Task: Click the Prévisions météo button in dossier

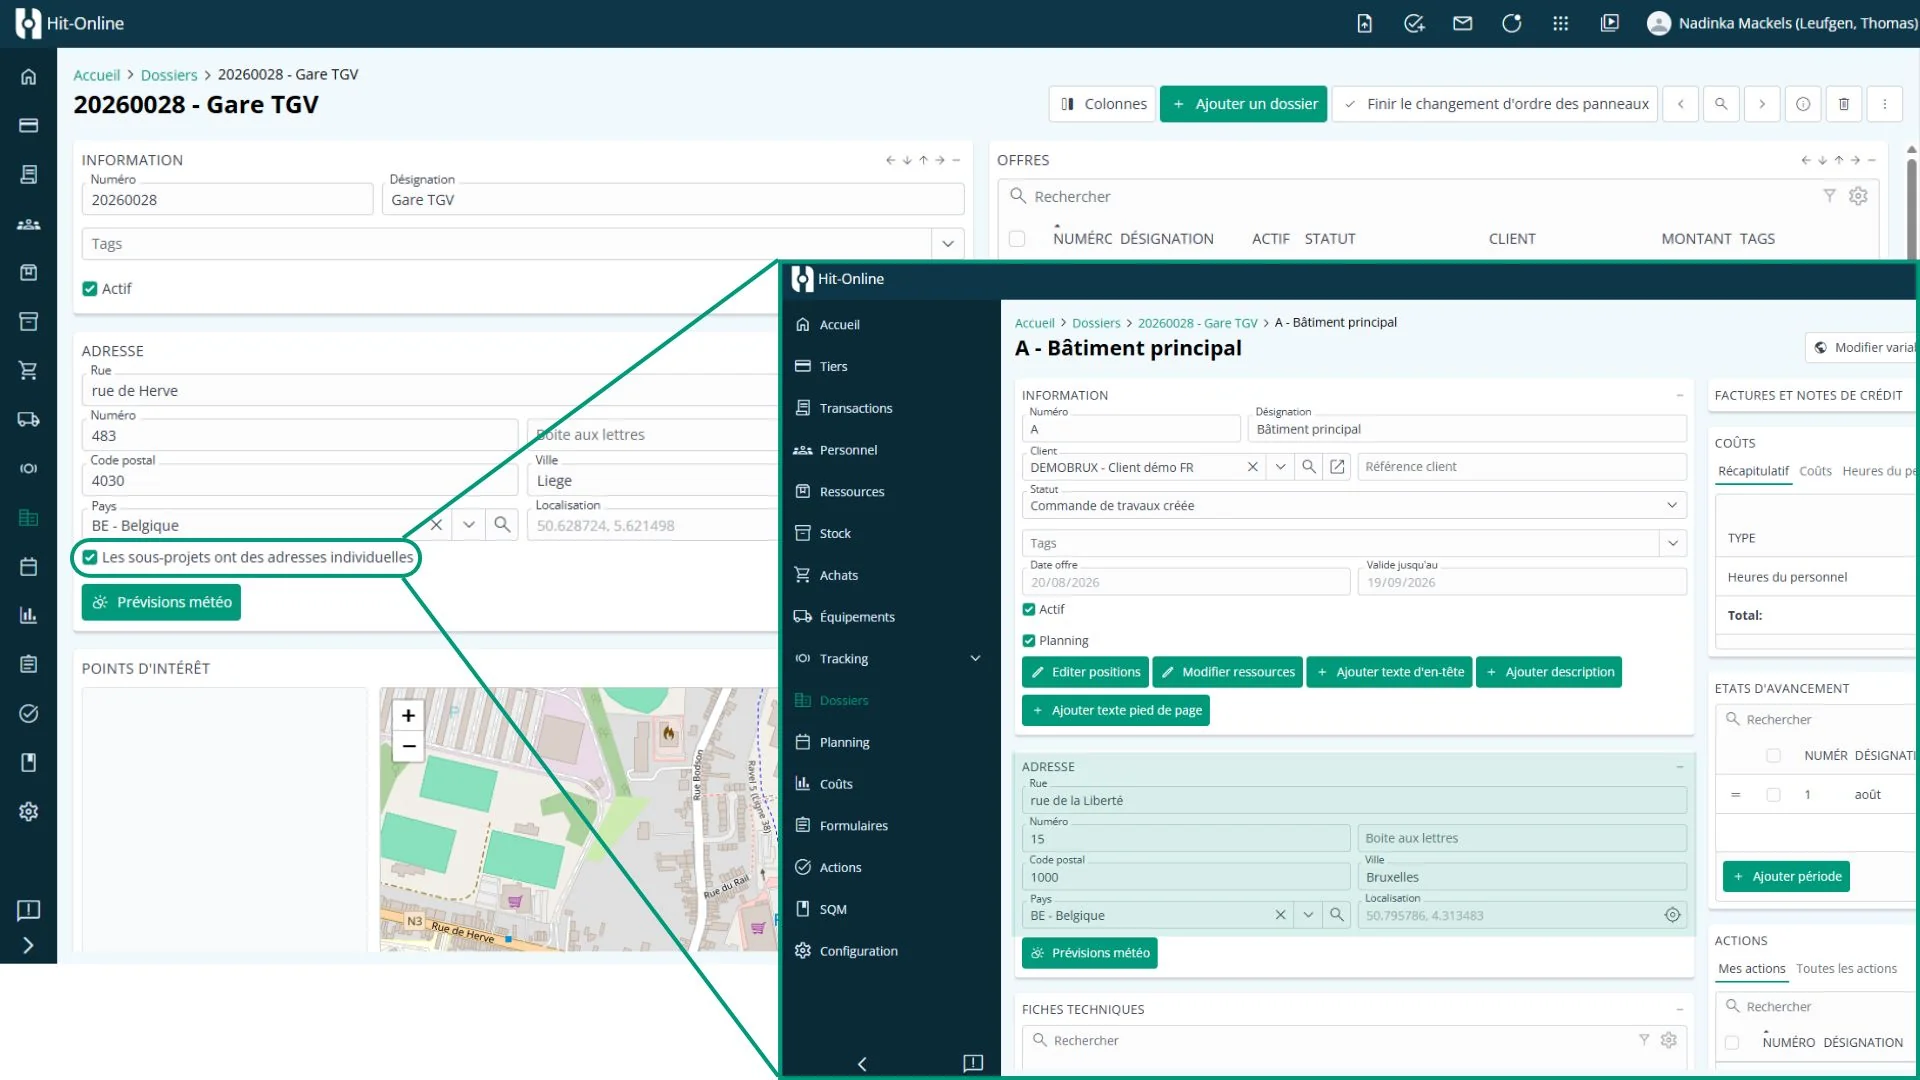Action: [x=161, y=602]
